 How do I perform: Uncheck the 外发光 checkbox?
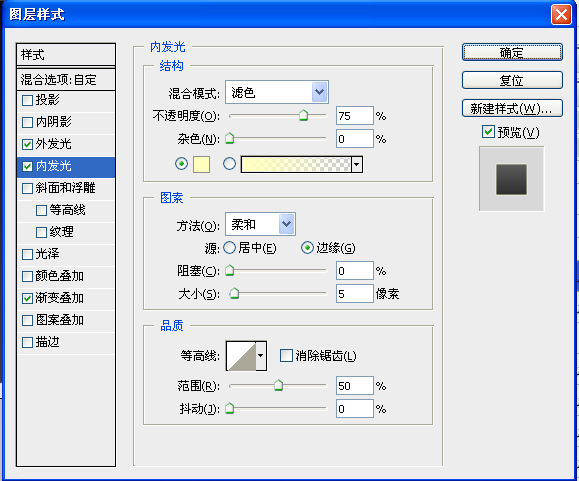(x=27, y=144)
